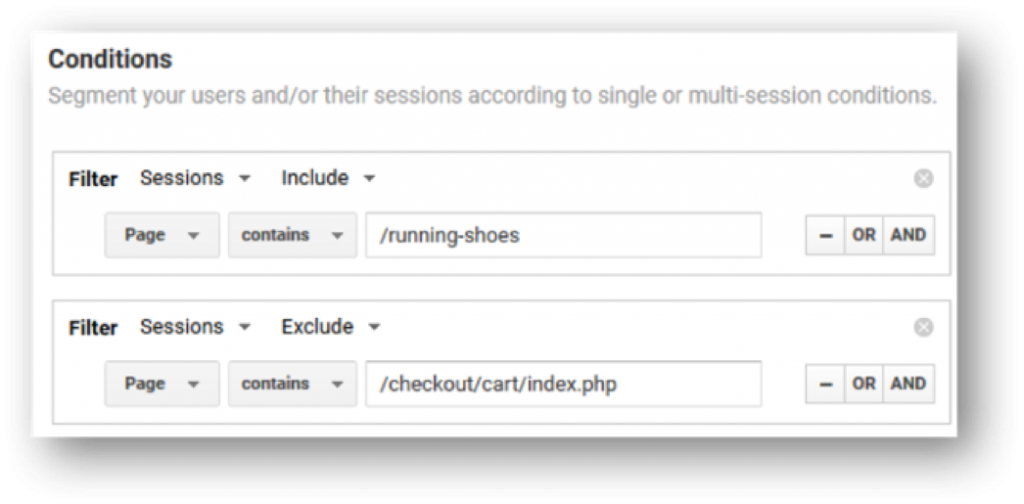Open Sessions dropdown in first filter
The image size is (1024, 504).
click(x=195, y=178)
